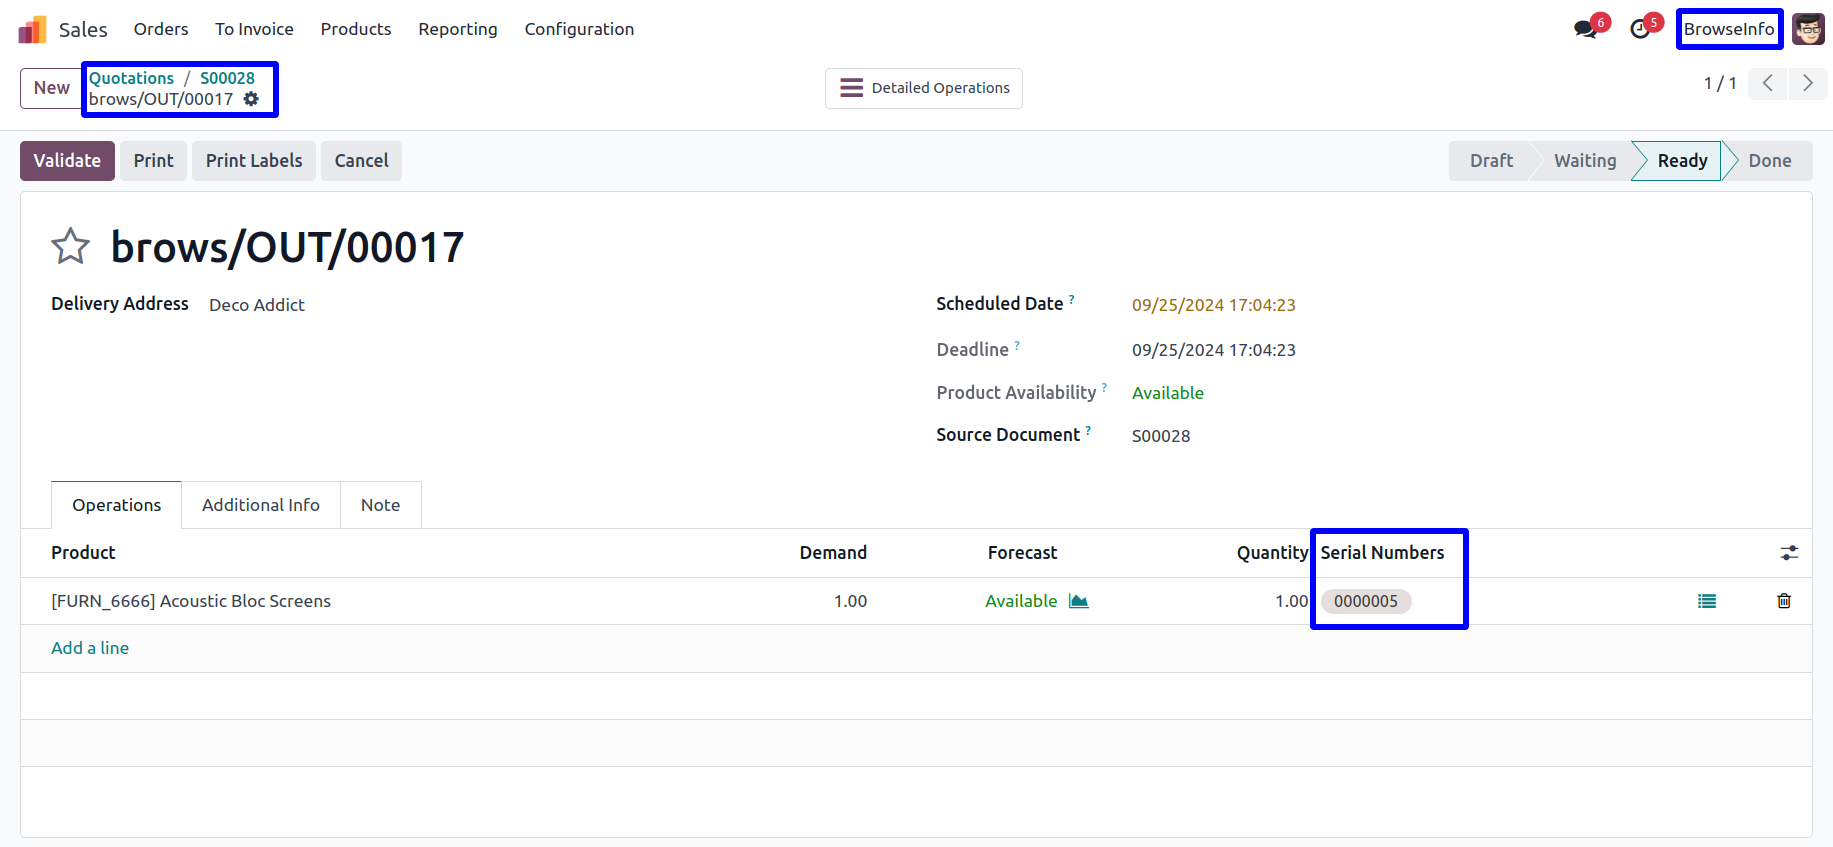
Task: Click the Deadline date value
Action: [1214, 350]
